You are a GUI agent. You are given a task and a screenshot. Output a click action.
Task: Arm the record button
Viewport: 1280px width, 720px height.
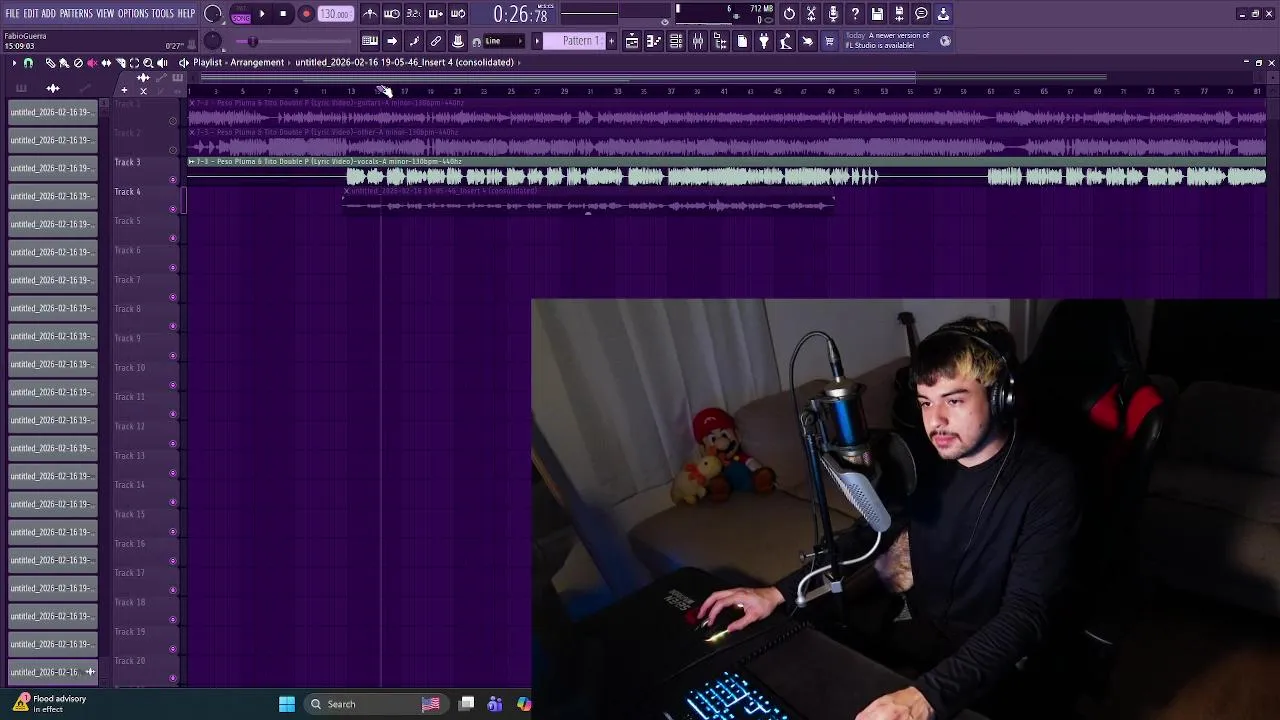click(x=306, y=14)
